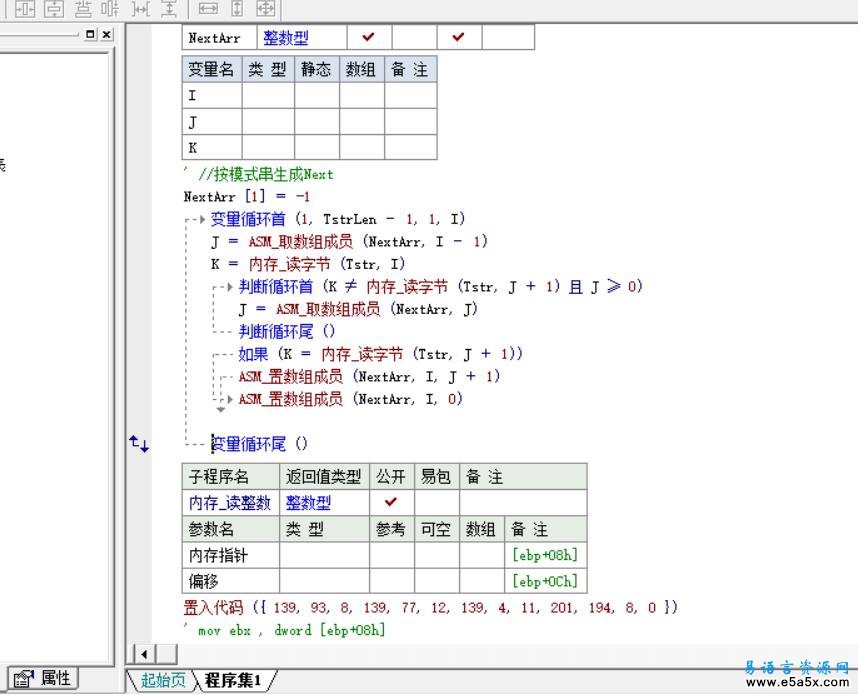858x695 pixels.
Task: Click the up-down jump arrows in the gutter
Action: pos(139,443)
